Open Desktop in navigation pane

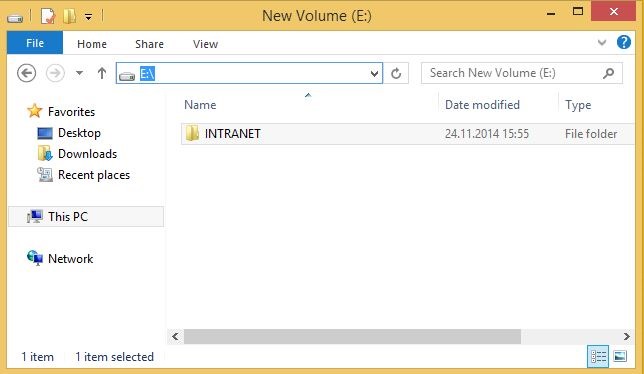79,133
